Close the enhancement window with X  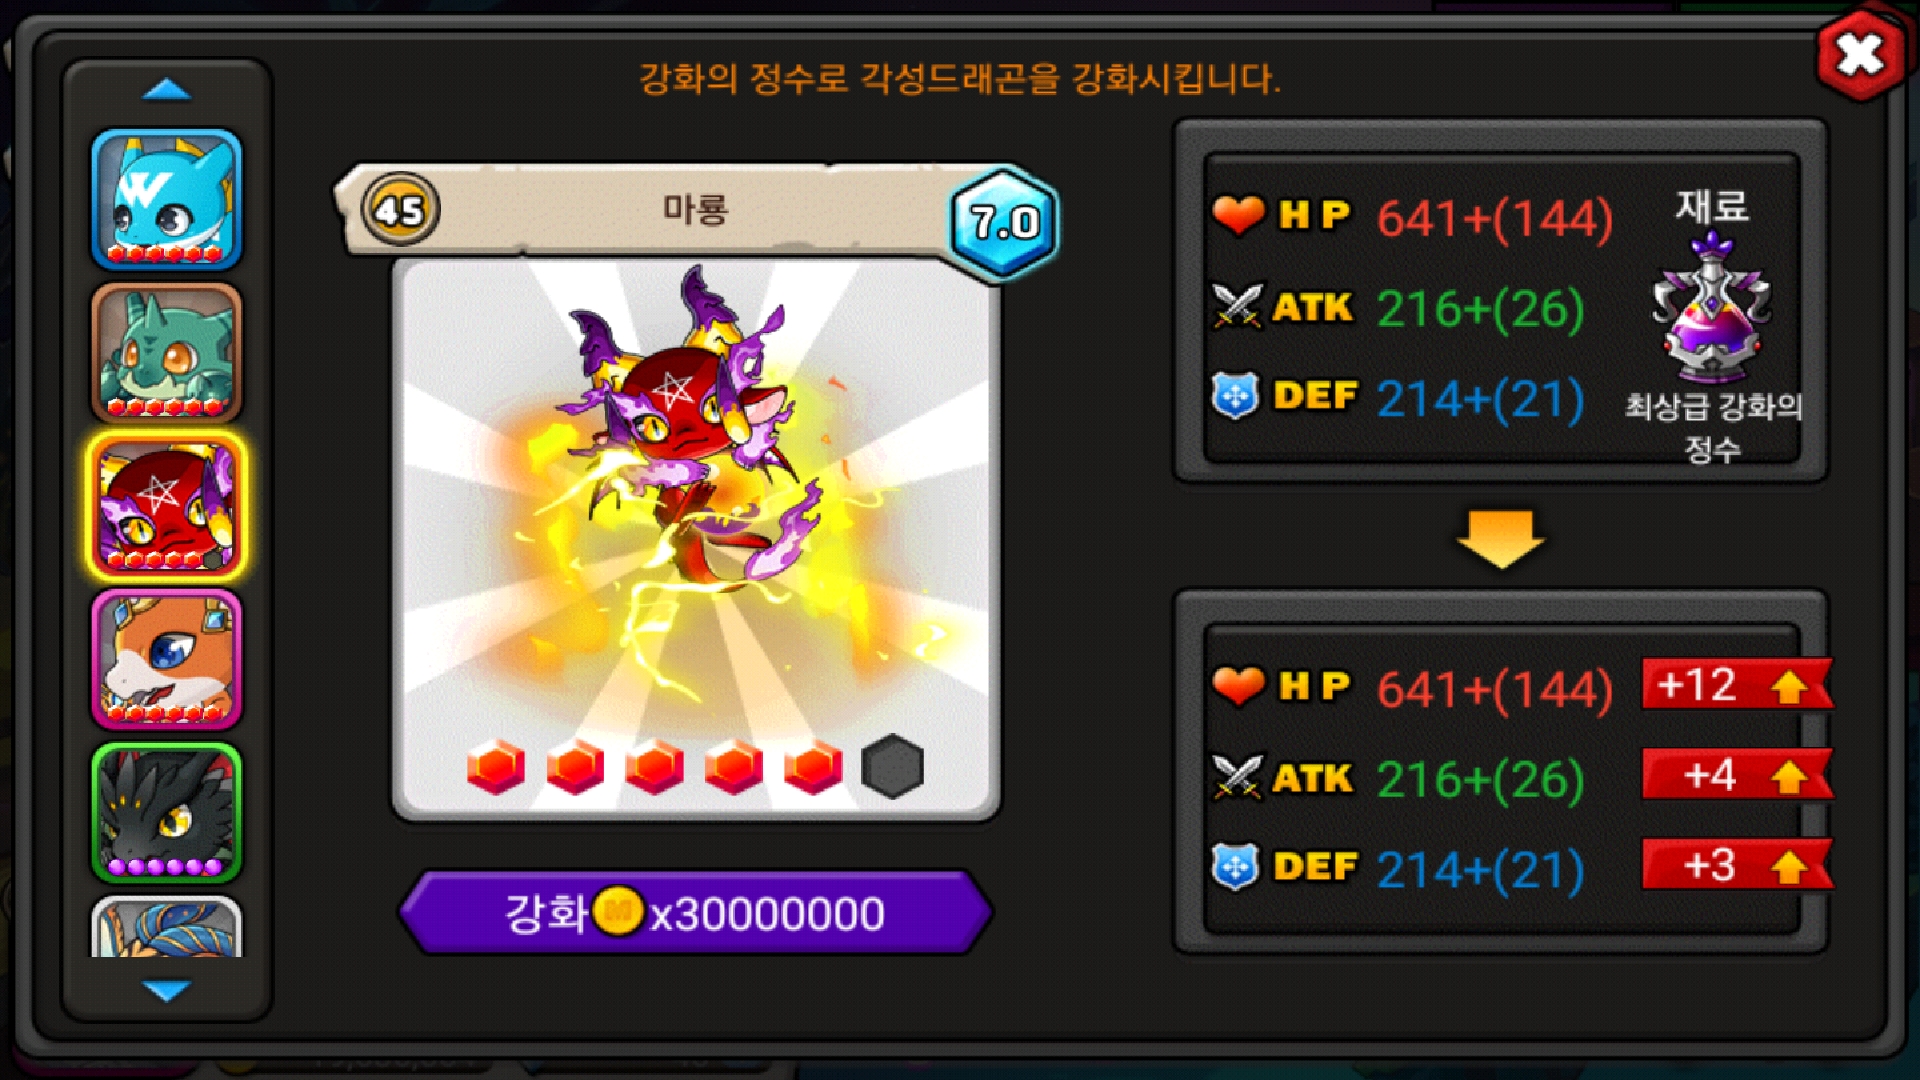[1860, 54]
